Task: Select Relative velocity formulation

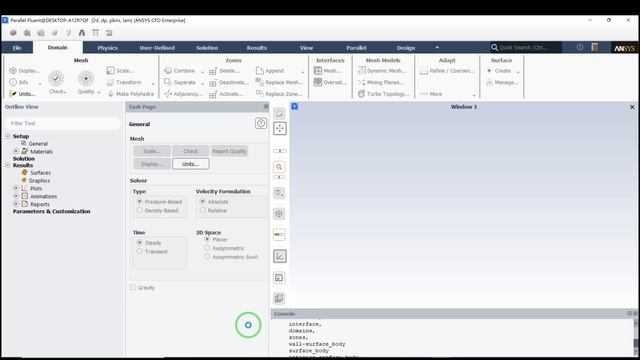Action: tap(202, 210)
